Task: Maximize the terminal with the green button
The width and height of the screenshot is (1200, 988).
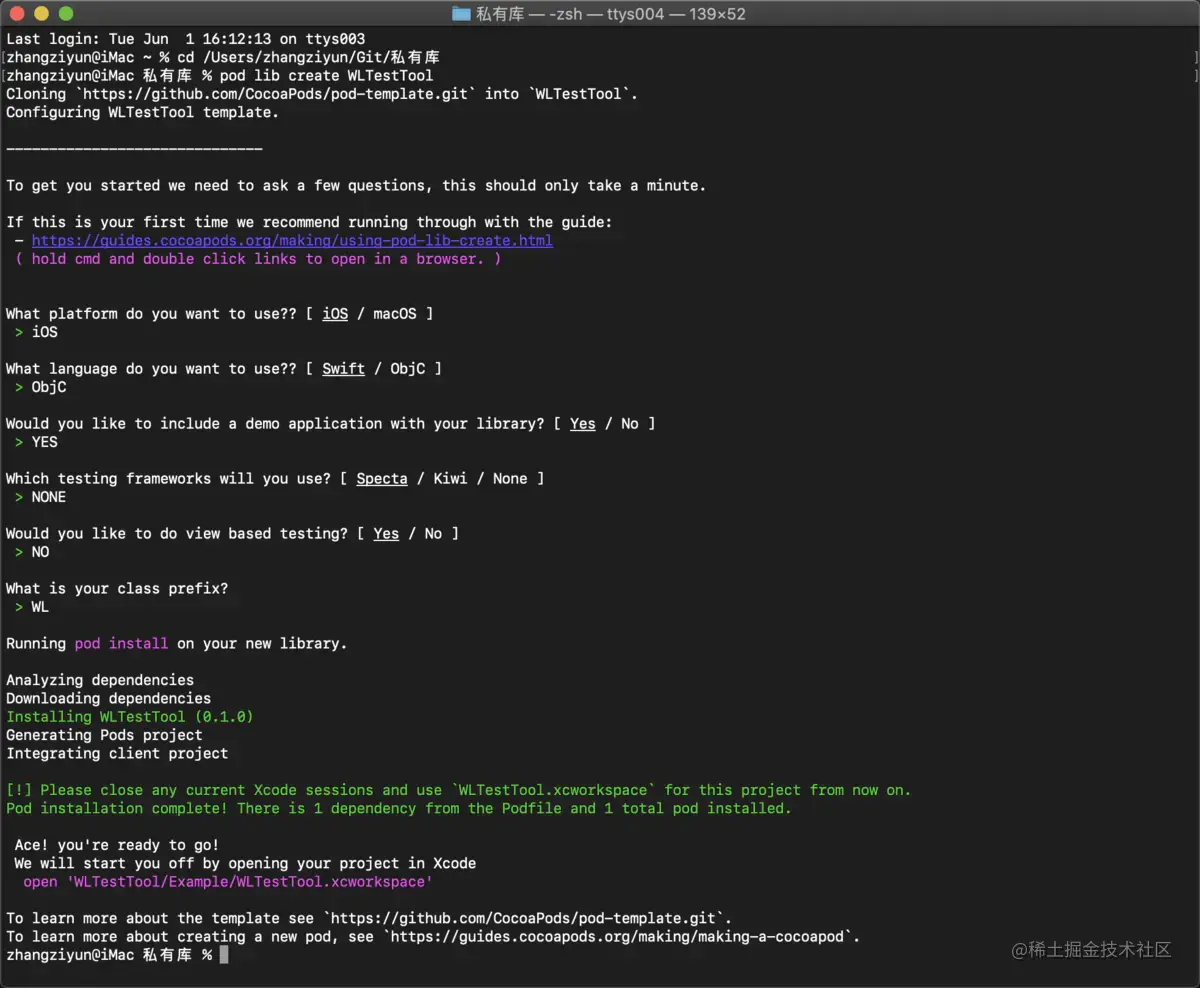Action: 65,14
